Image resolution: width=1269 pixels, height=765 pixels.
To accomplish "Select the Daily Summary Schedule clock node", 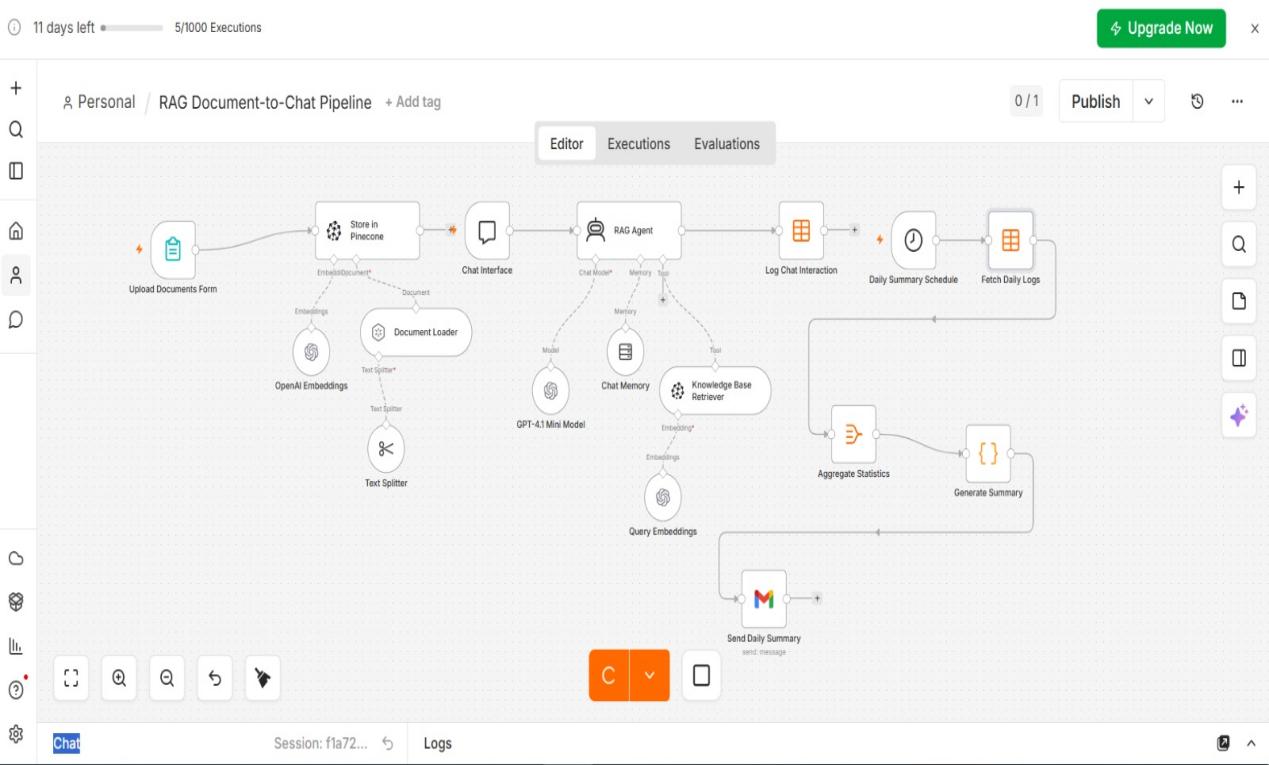I will pyautogui.click(x=913, y=240).
